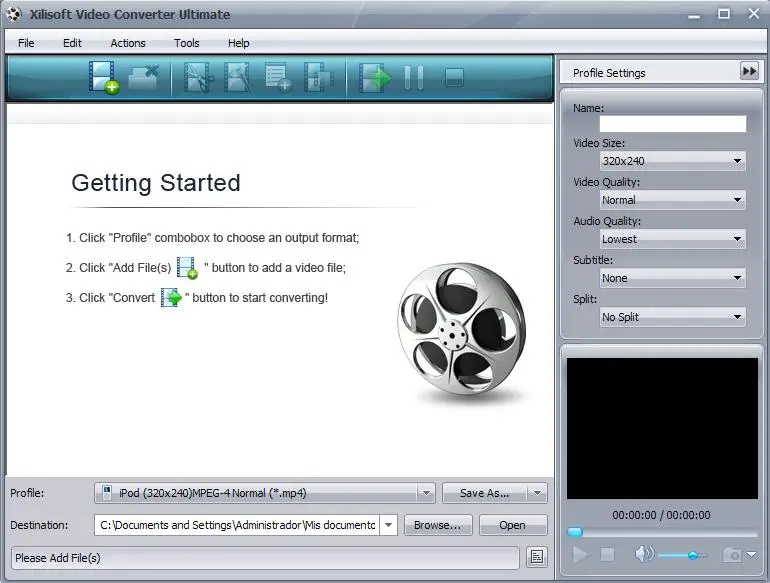The height and width of the screenshot is (583, 770).
Task: Click the '00:00:00 / 00:00:00' time display
Action: (x=661, y=515)
